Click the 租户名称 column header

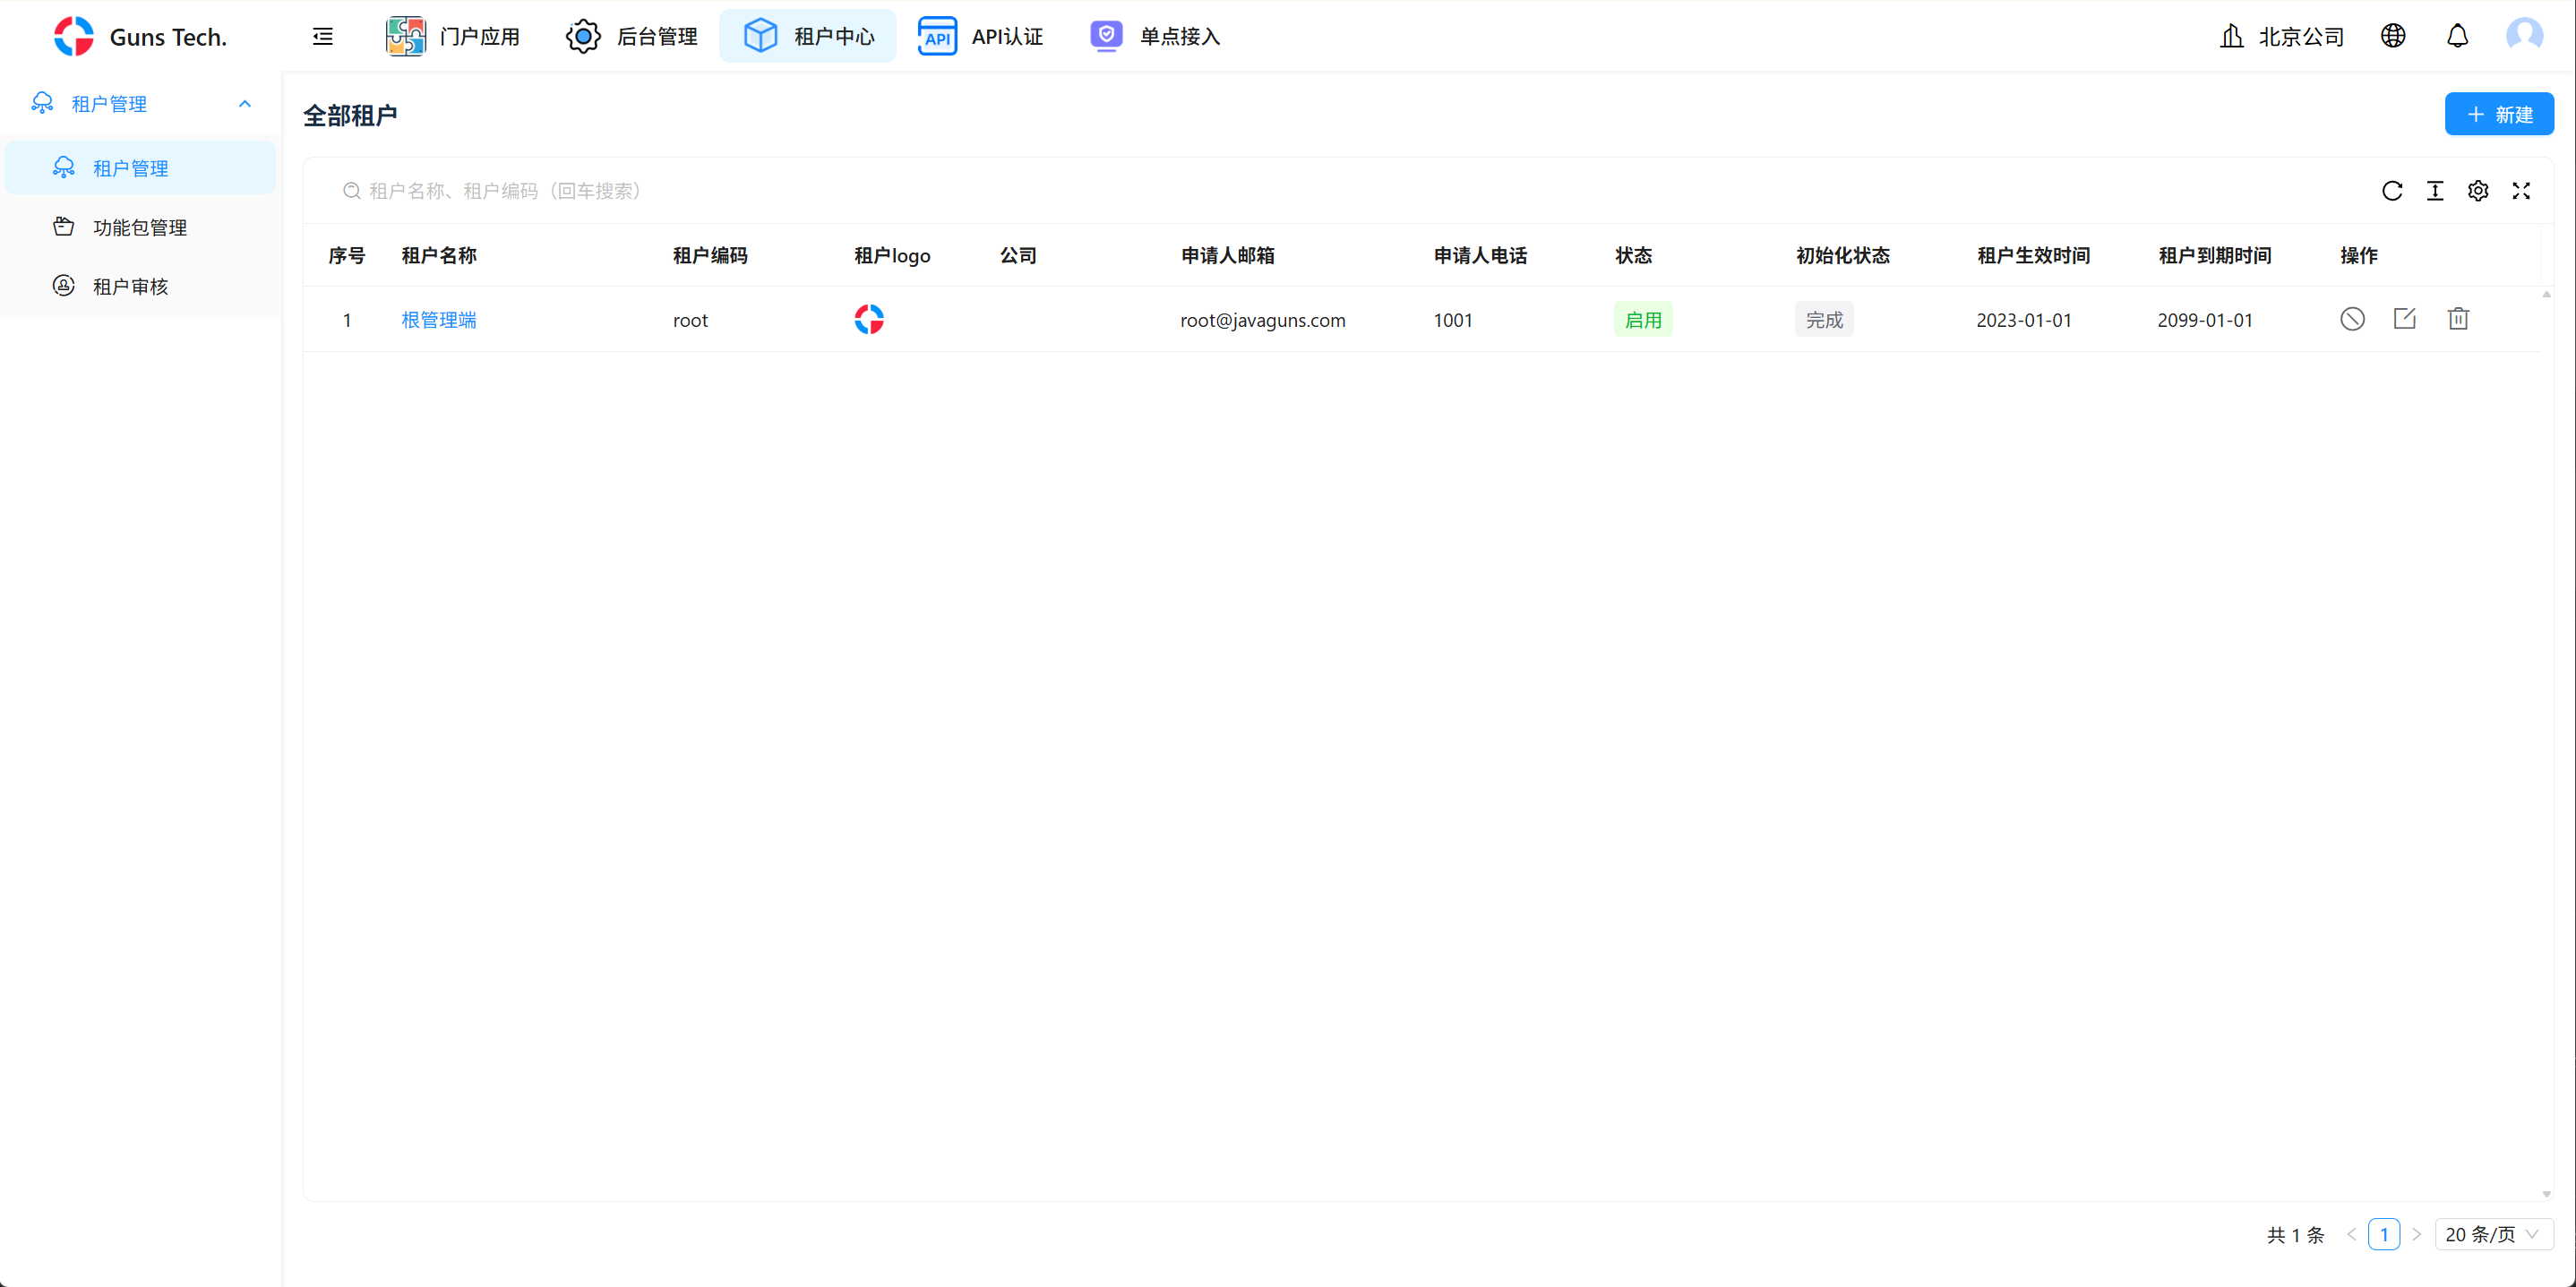click(x=439, y=255)
